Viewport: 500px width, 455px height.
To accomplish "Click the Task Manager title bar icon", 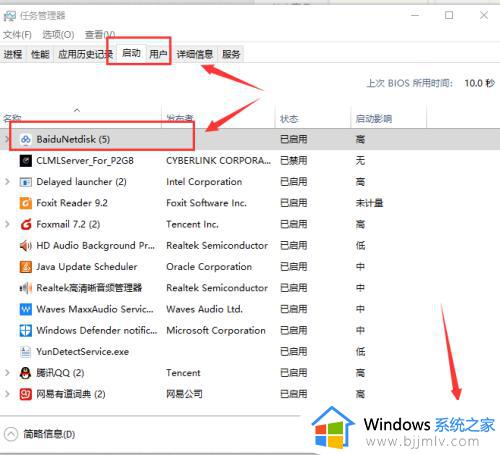I will pyautogui.click(x=10, y=16).
